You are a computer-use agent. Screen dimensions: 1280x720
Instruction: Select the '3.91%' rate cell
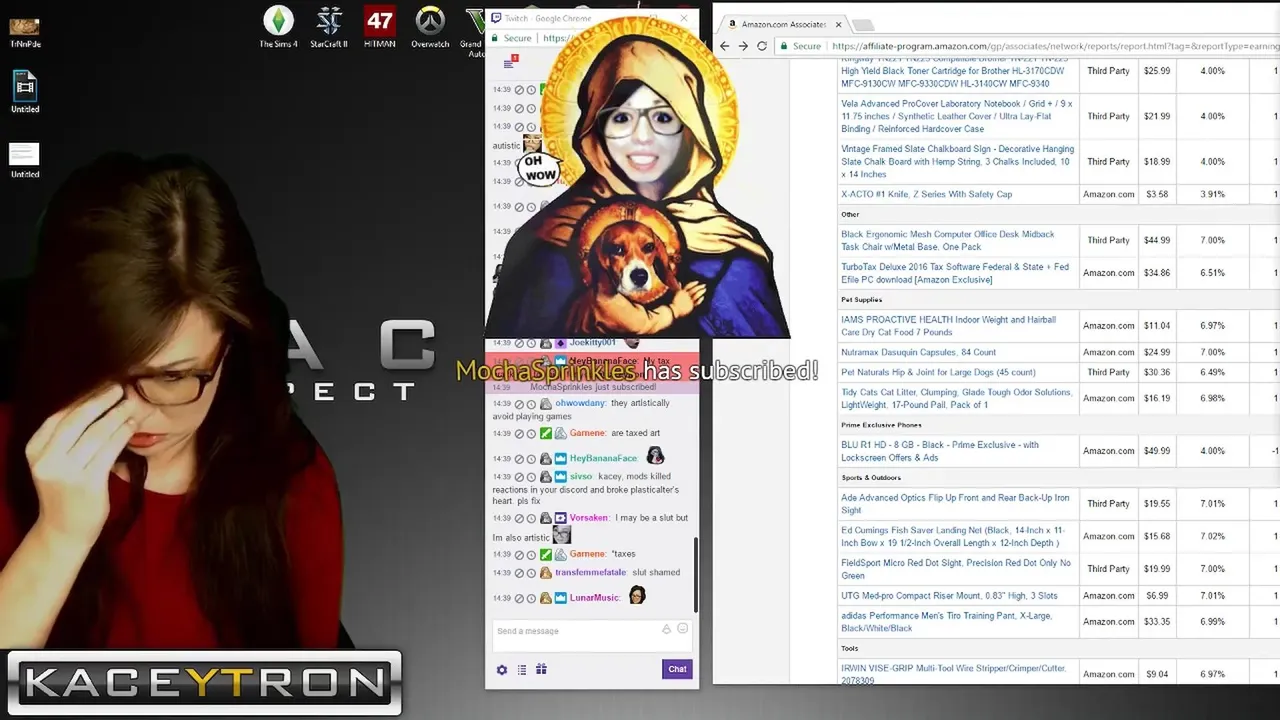(1212, 194)
